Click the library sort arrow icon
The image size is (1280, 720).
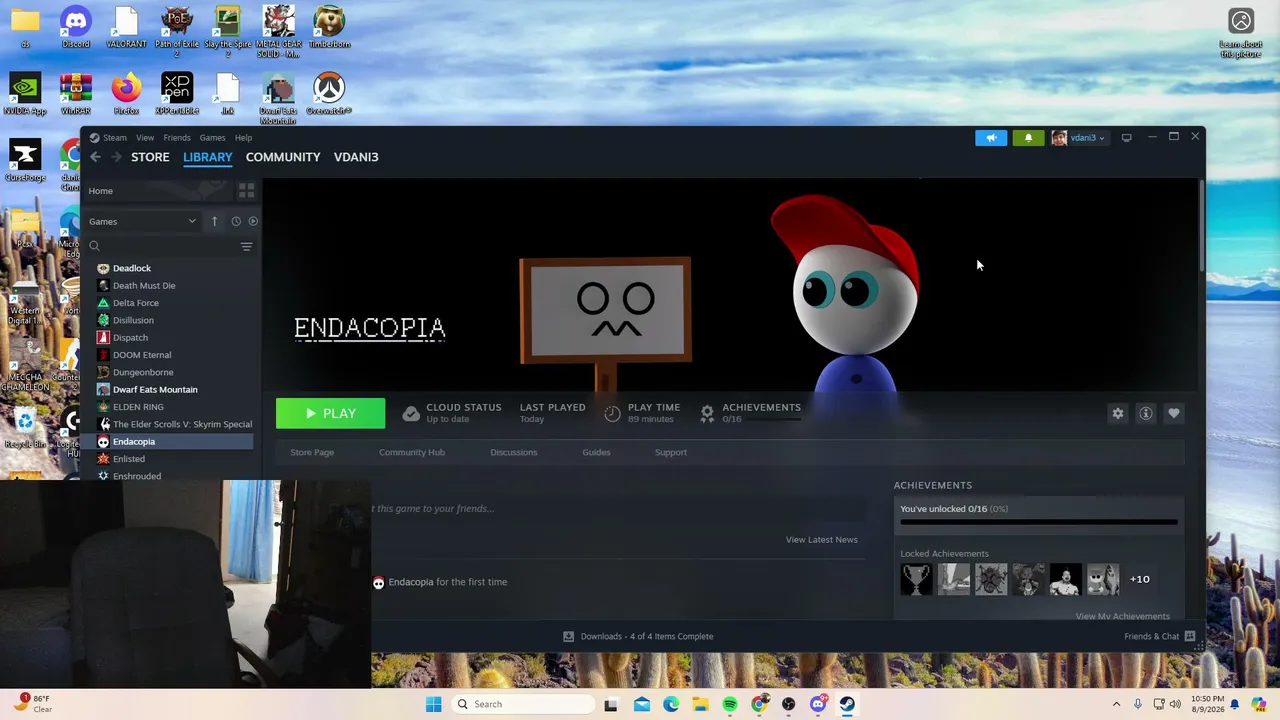coord(214,221)
